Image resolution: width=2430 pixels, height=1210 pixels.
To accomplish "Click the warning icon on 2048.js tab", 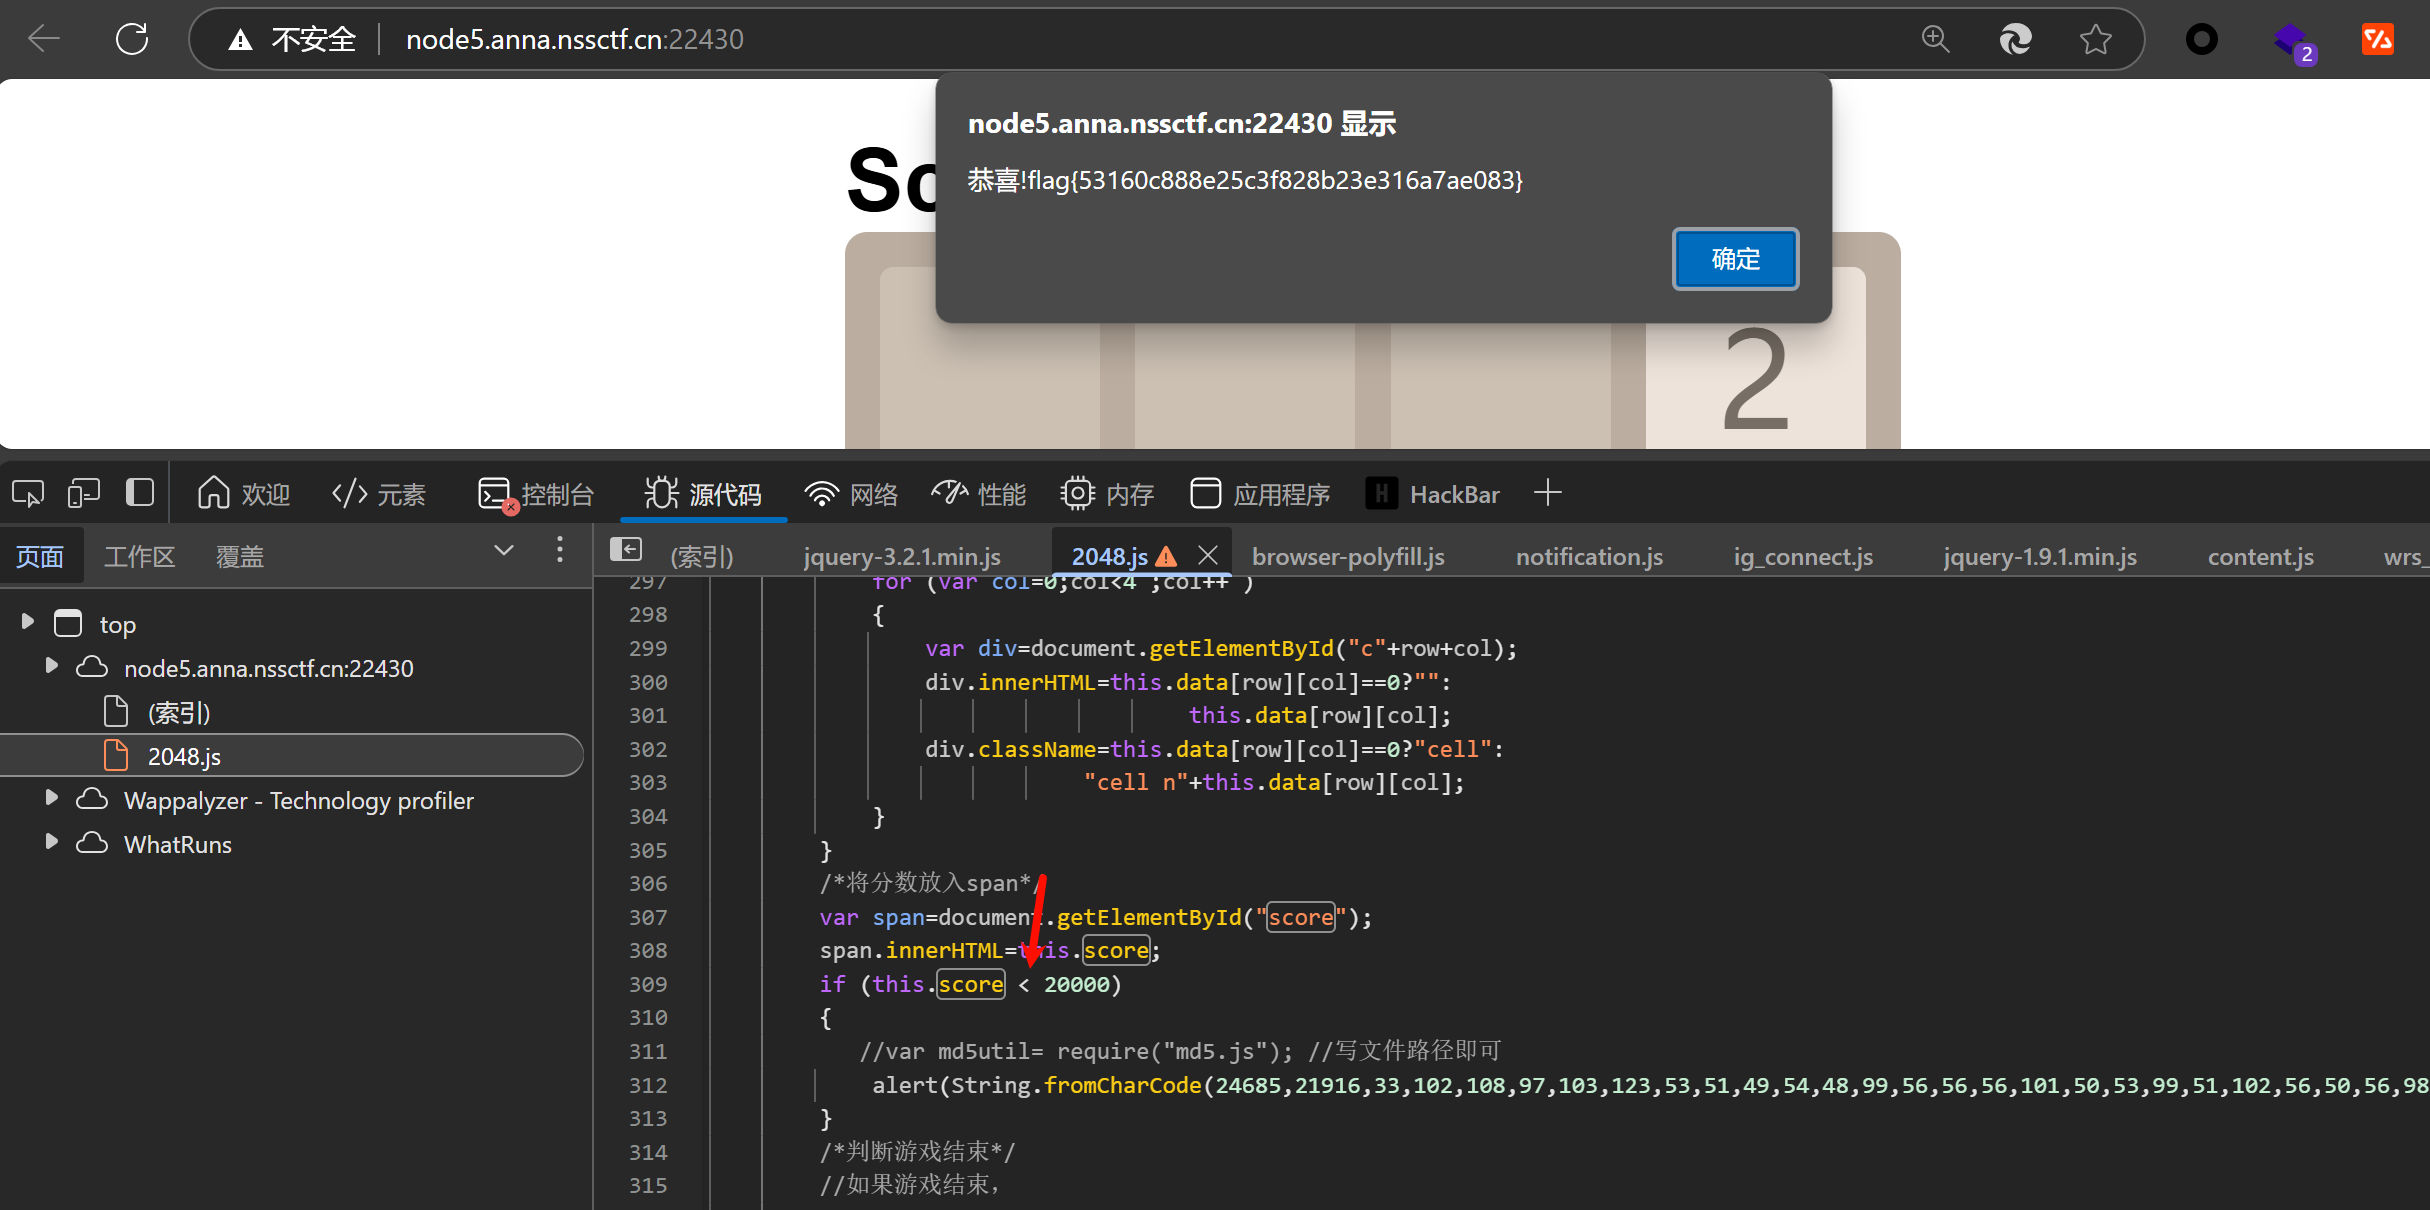I will click(x=1166, y=556).
